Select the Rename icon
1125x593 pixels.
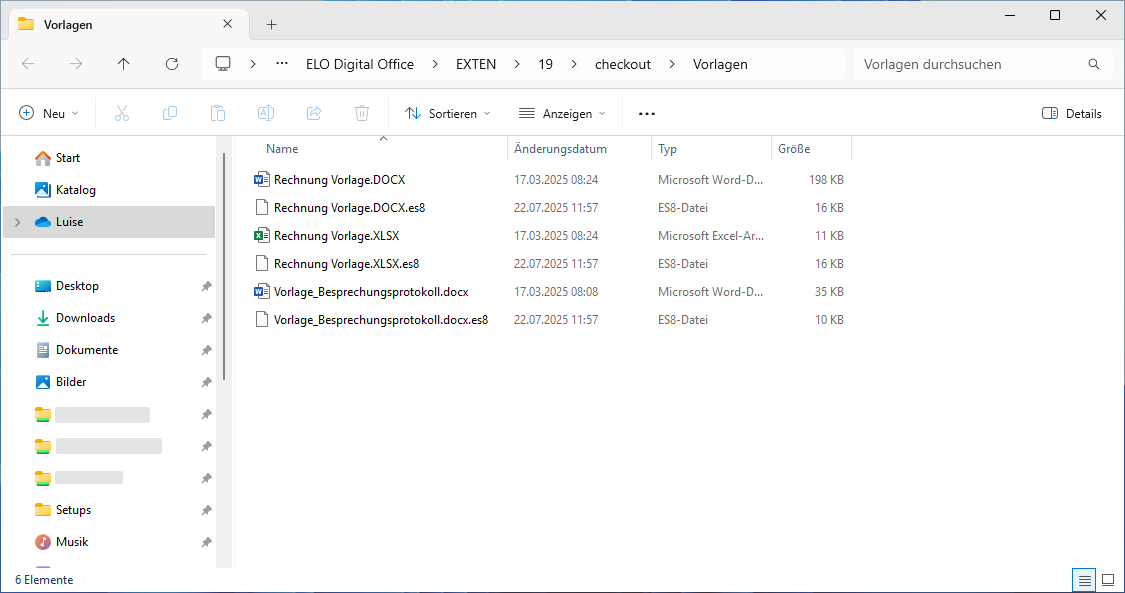[266, 113]
